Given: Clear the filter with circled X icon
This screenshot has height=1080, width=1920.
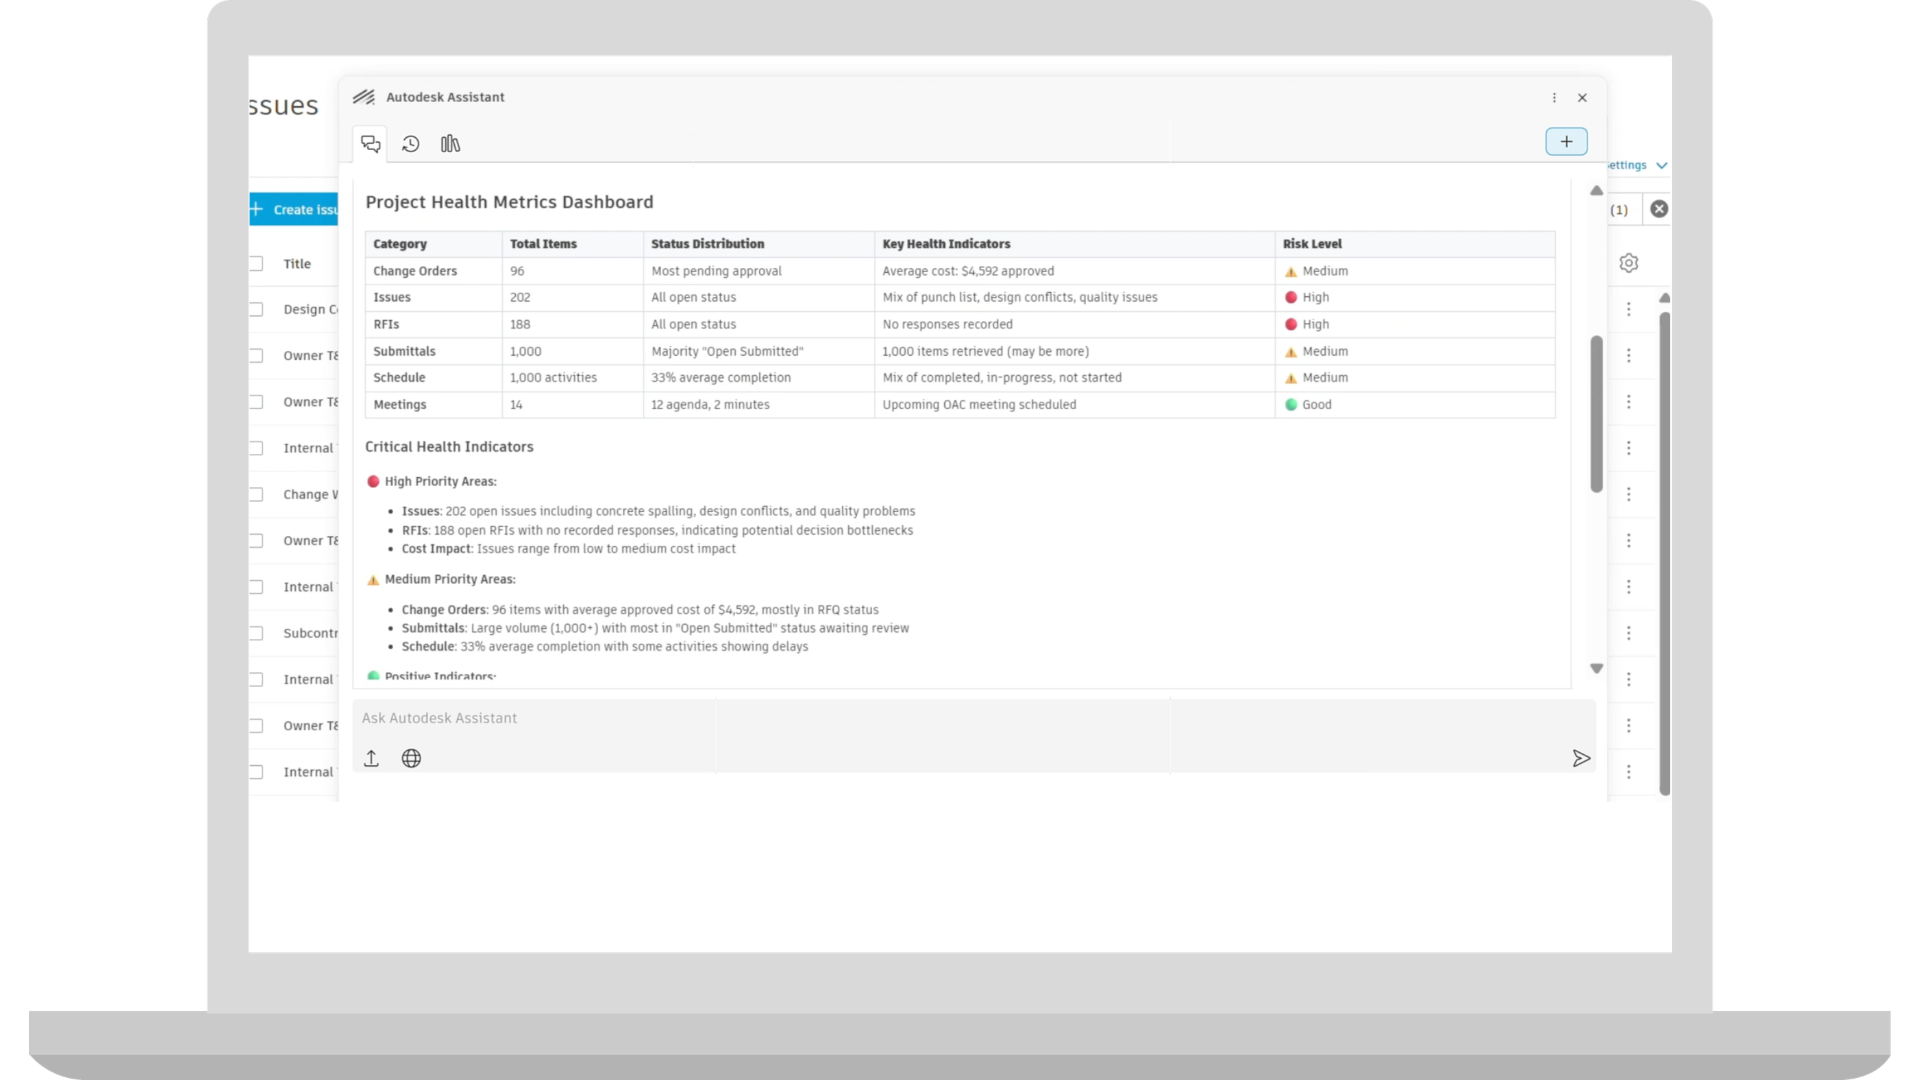Looking at the screenshot, I should point(1659,209).
